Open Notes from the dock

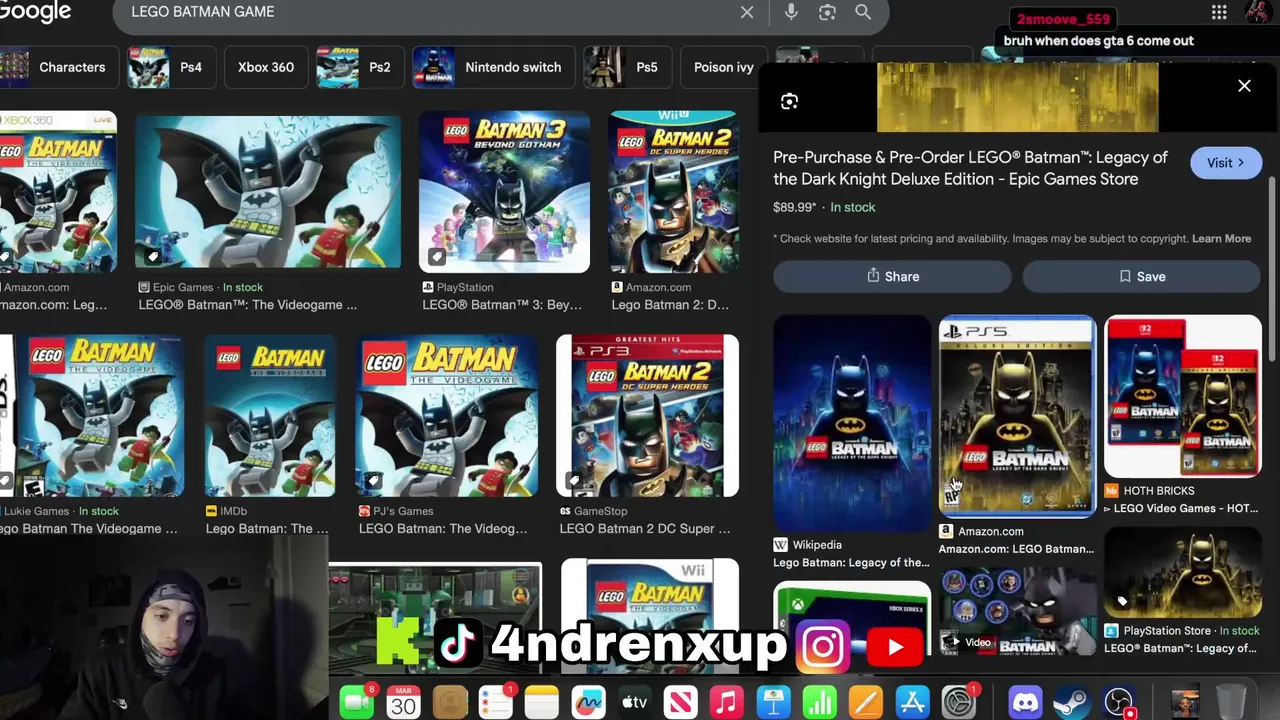542,702
